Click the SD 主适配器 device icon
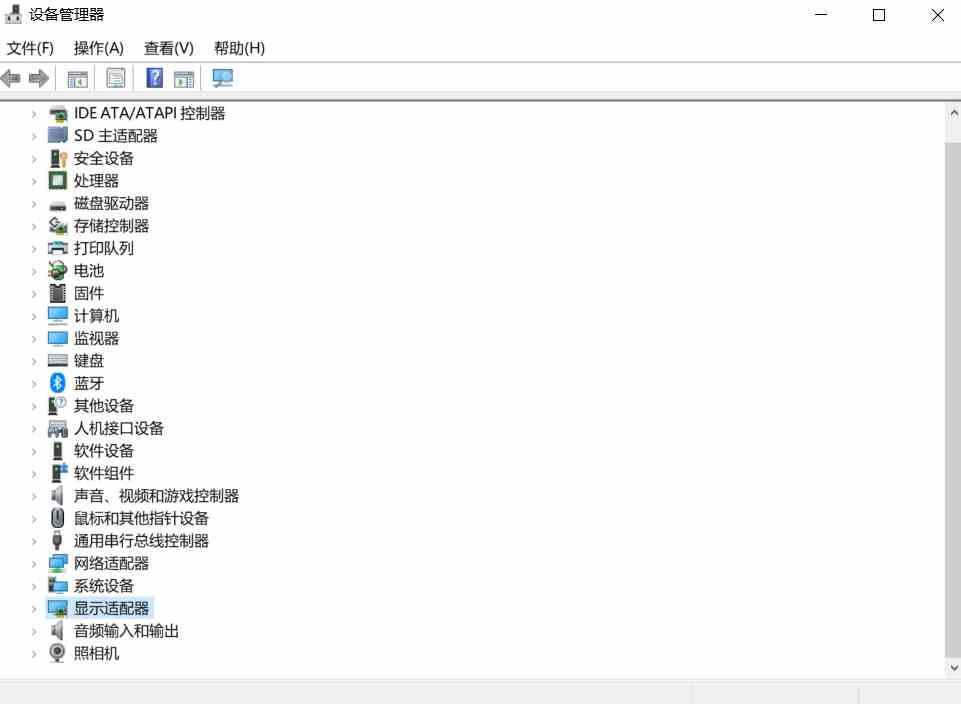The width and height of the screenshot is (961, 704). [x=58, y=135]
